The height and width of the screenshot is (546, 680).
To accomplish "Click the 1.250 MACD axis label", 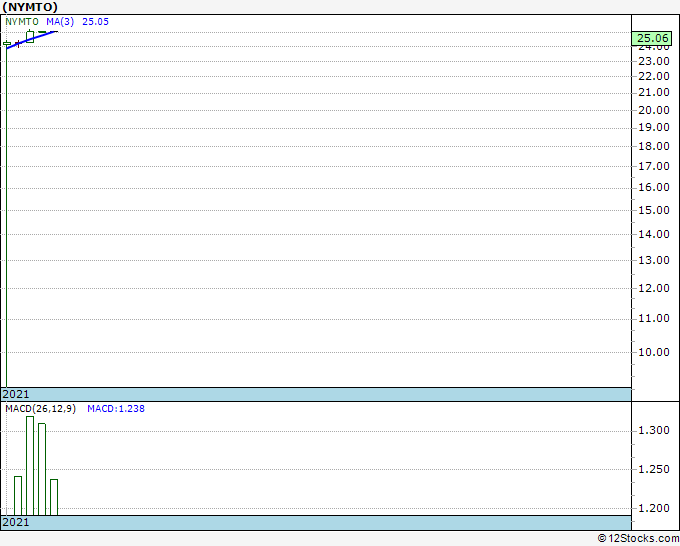I will (654, 470).
